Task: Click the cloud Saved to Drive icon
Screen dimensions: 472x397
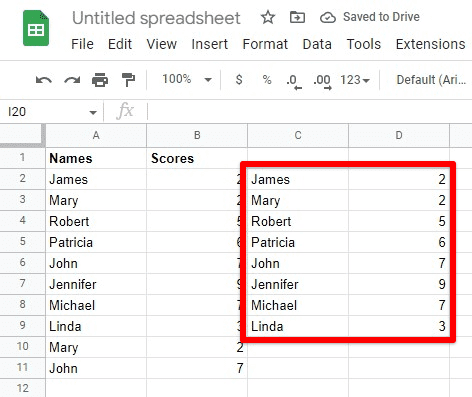Action: click(328, 17)
